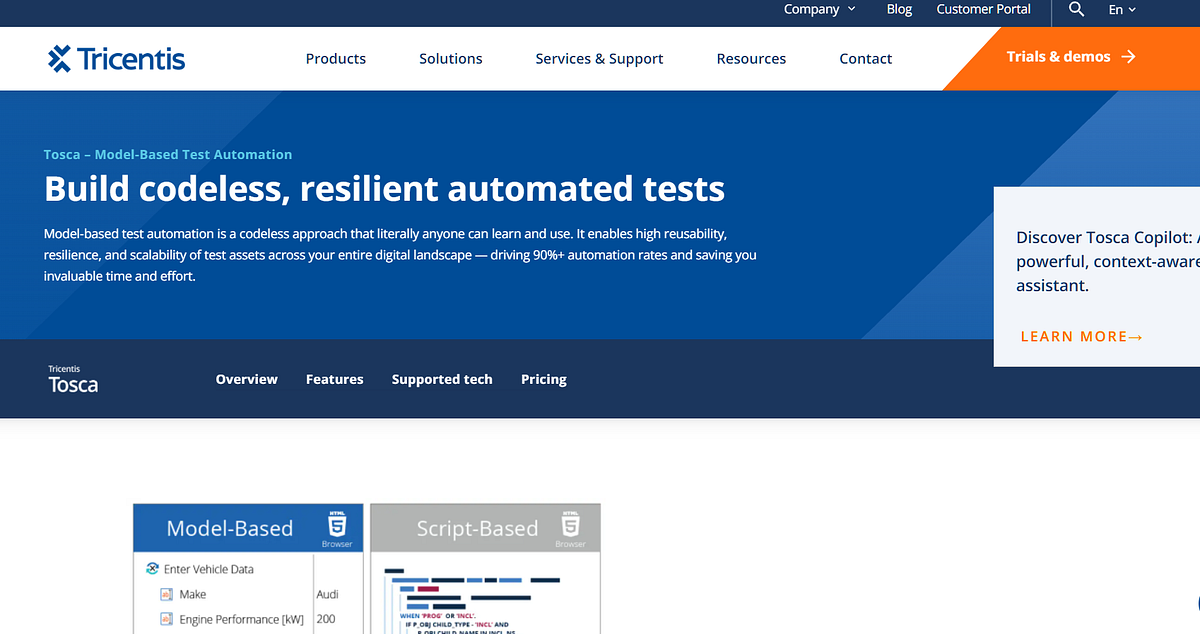The width and height of the screenshot is (1200, 634).
Task: Click the 'Audi' value cell
Action: pos(327,594)
